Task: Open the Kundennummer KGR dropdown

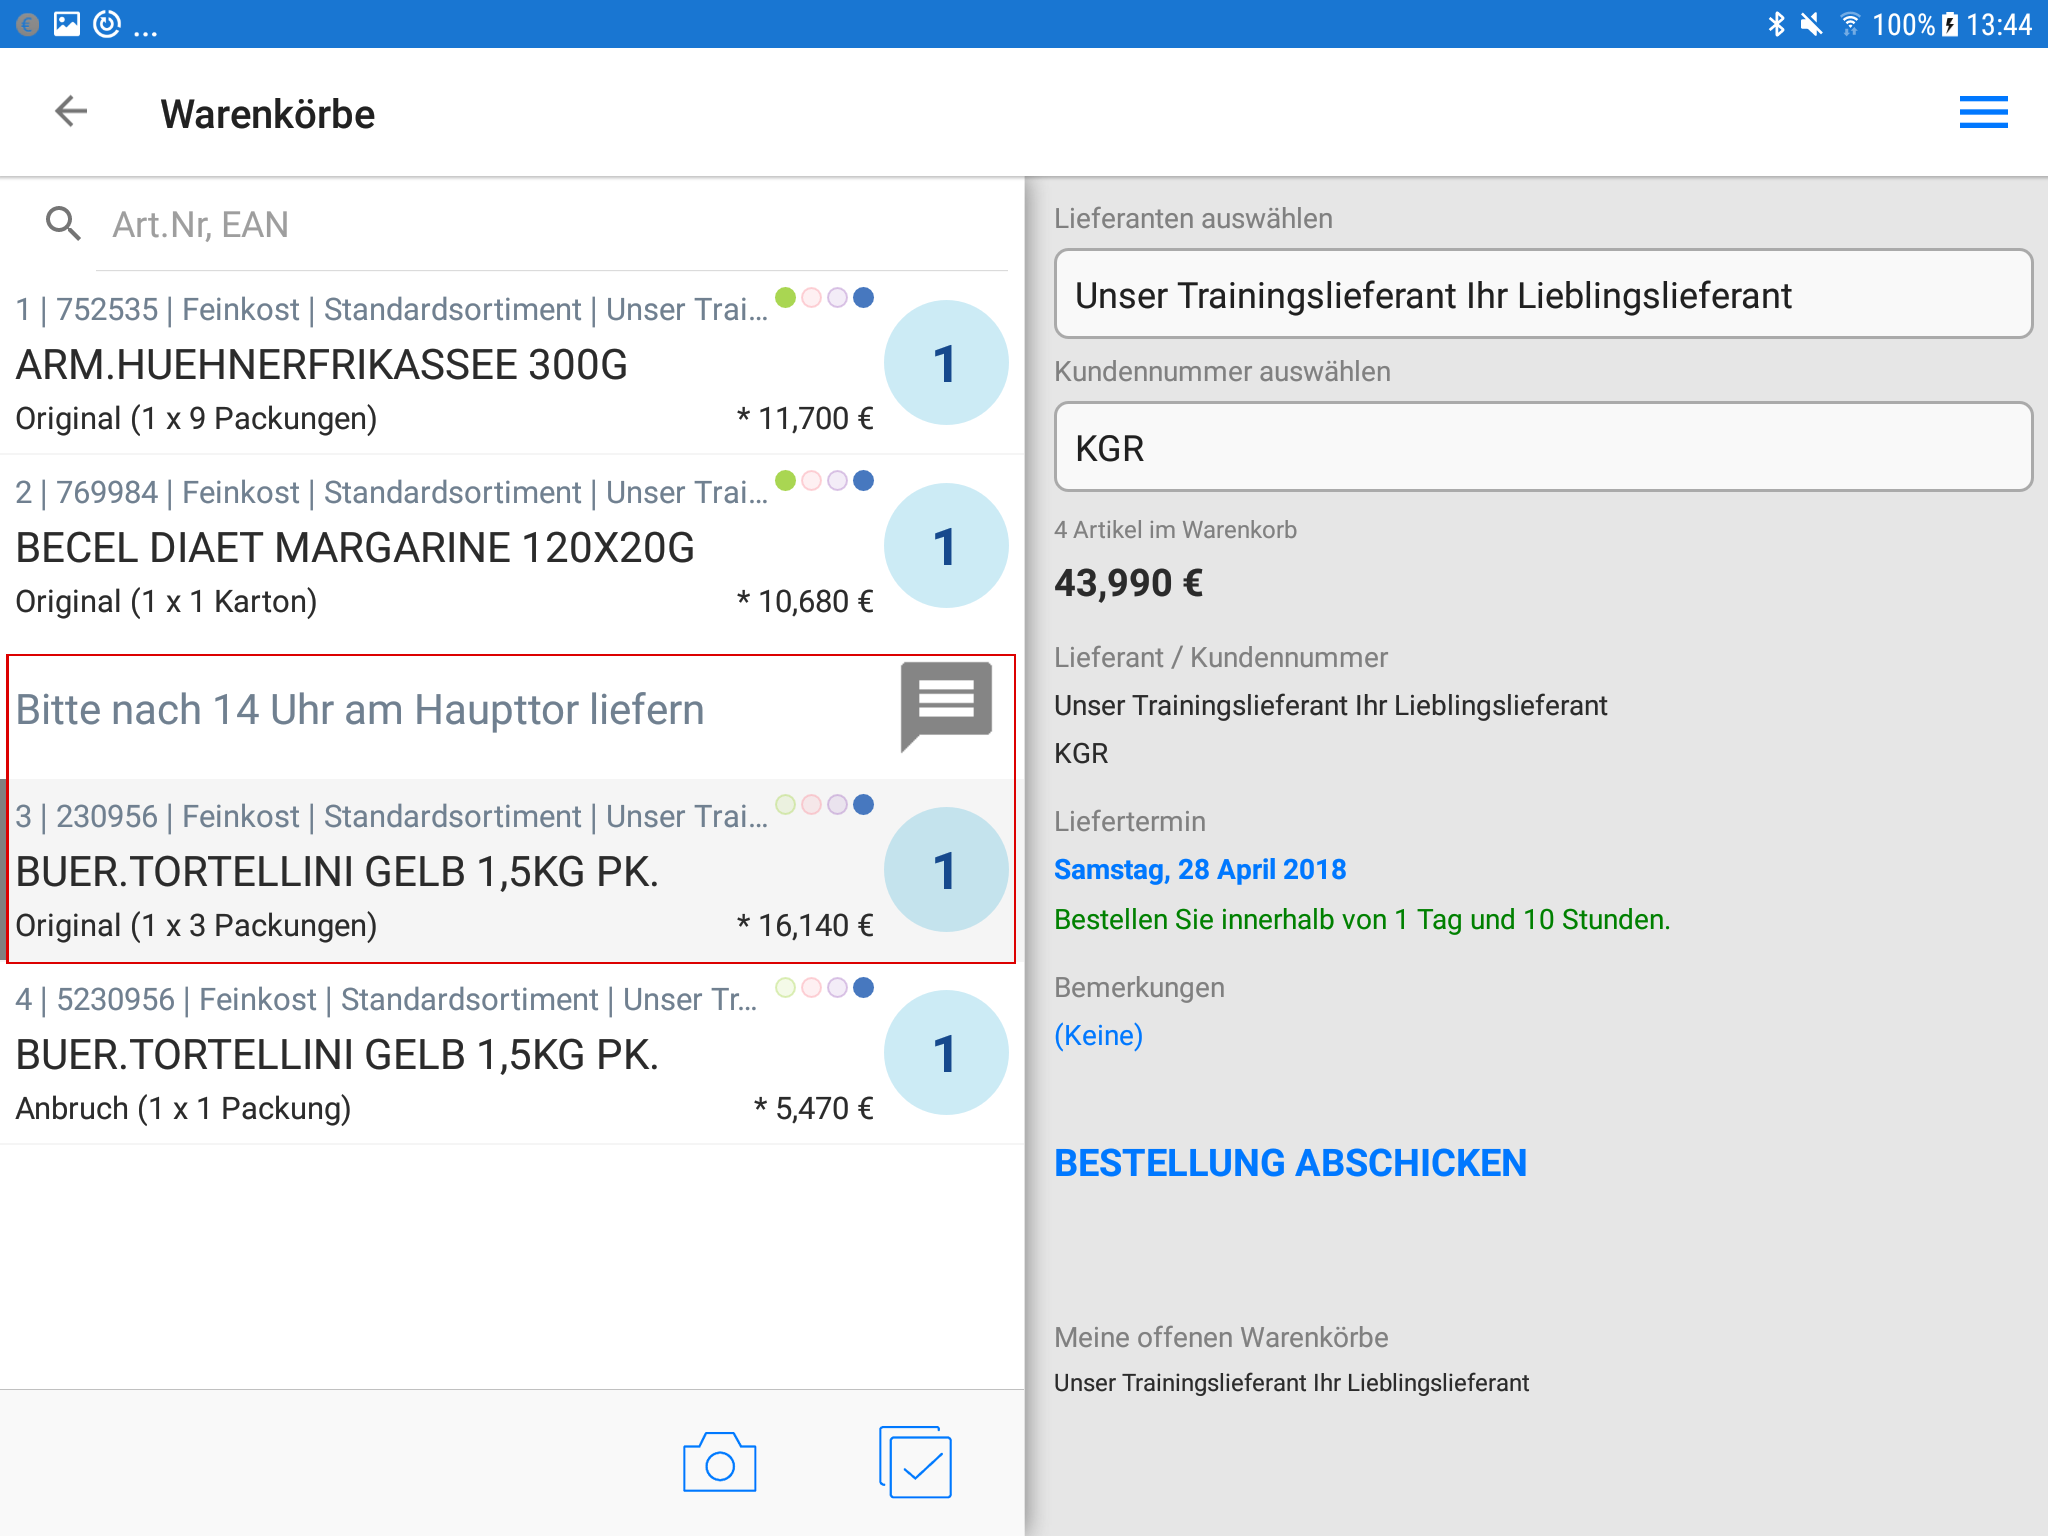Action: [1542, 448]
